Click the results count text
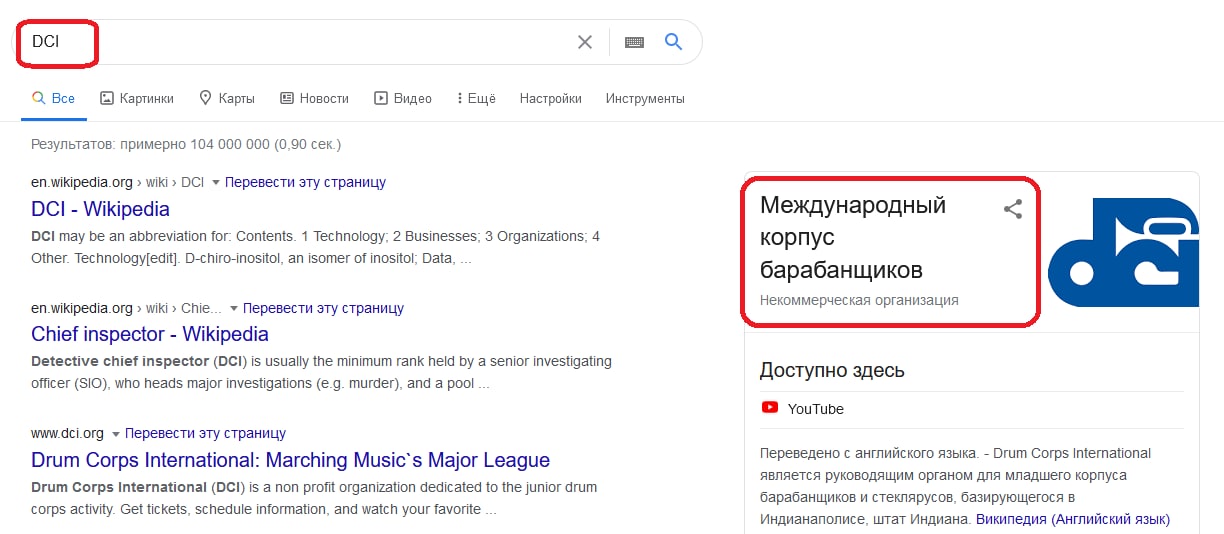 [x=186, y=144]
